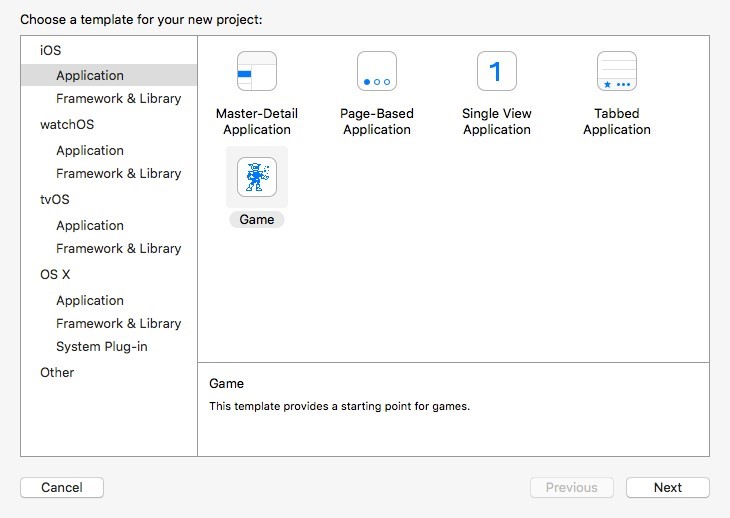
Task: Pick the Single View Application template icon
Action: [497, 72]
